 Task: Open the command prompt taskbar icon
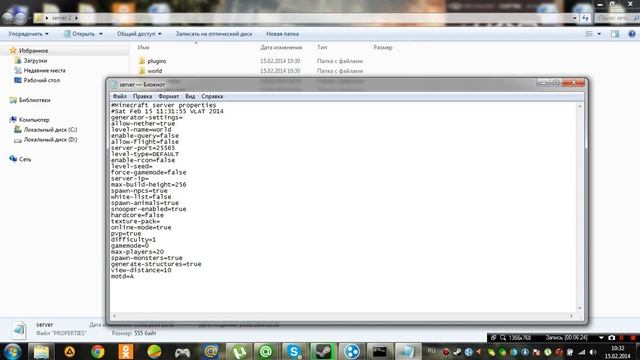click(380, 351)
